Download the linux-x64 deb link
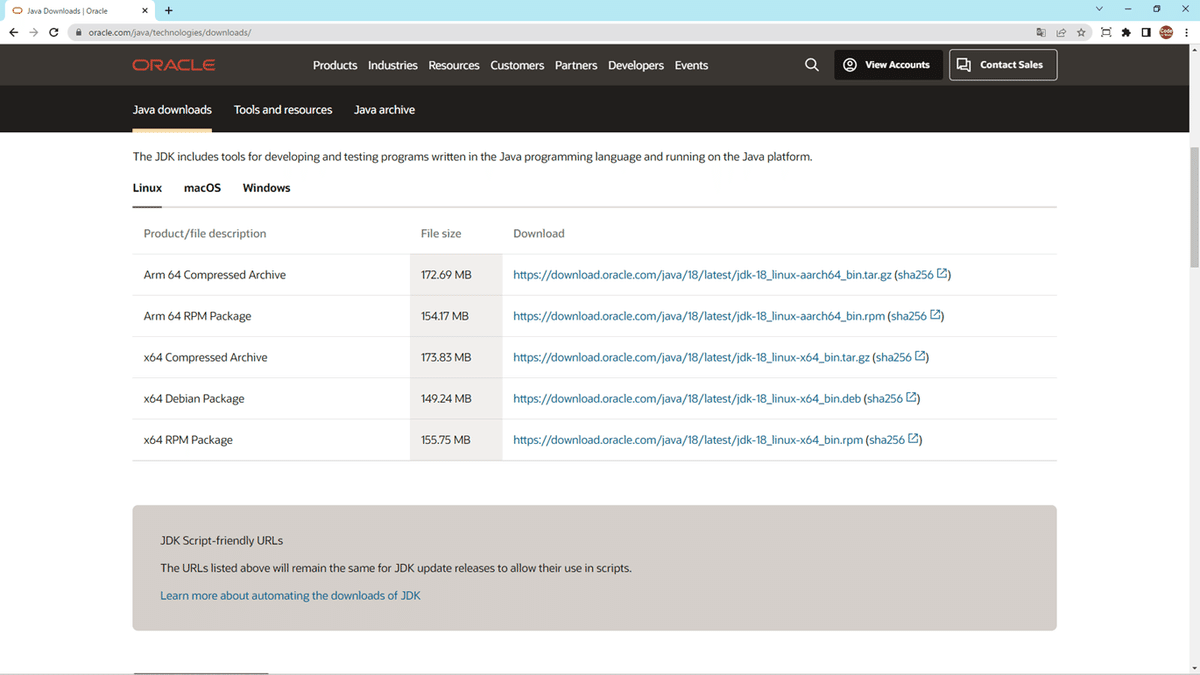The width and height of the screenshot is (1200, 675). click(686, 398)
